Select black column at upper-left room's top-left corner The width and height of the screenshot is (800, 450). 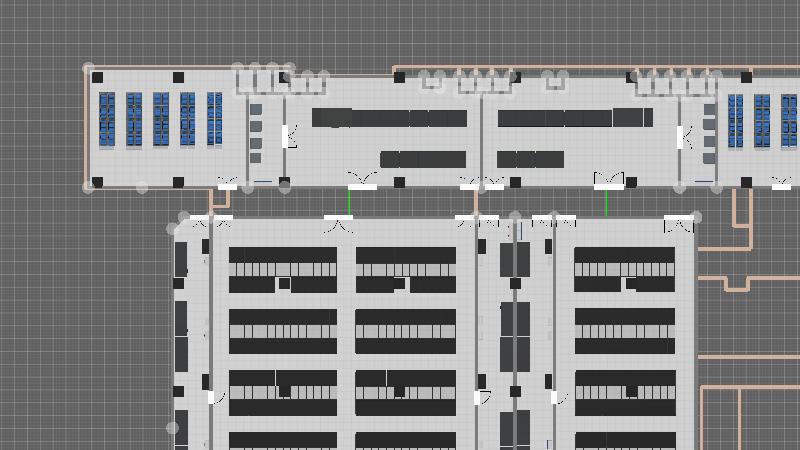[97, 78]
